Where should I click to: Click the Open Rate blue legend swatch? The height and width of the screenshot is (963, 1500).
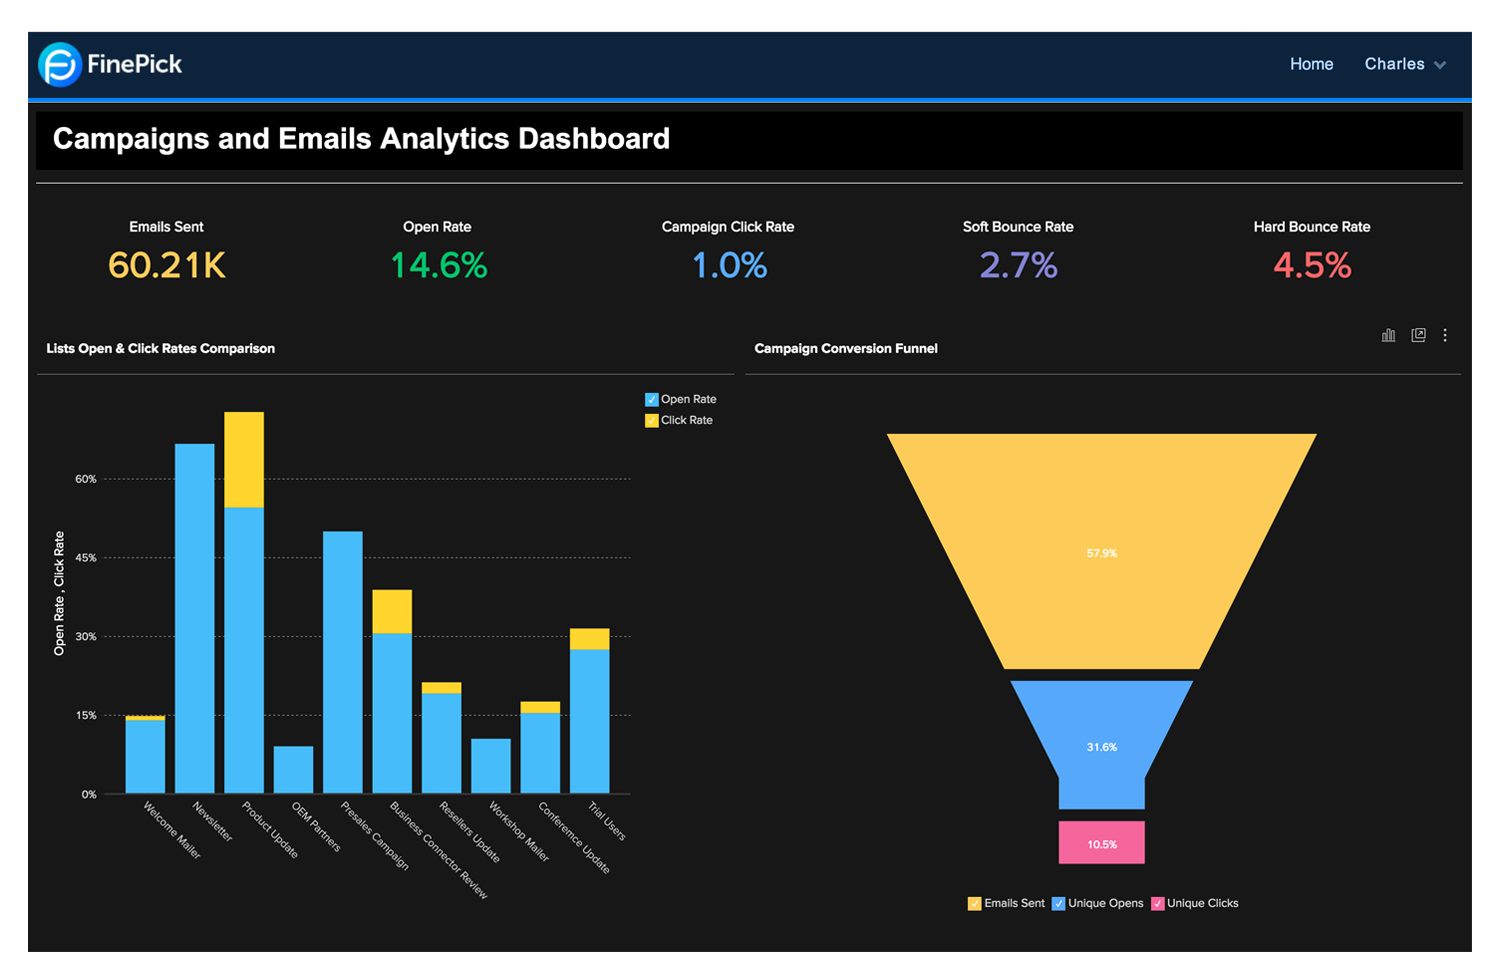click(x=651, y=398)
